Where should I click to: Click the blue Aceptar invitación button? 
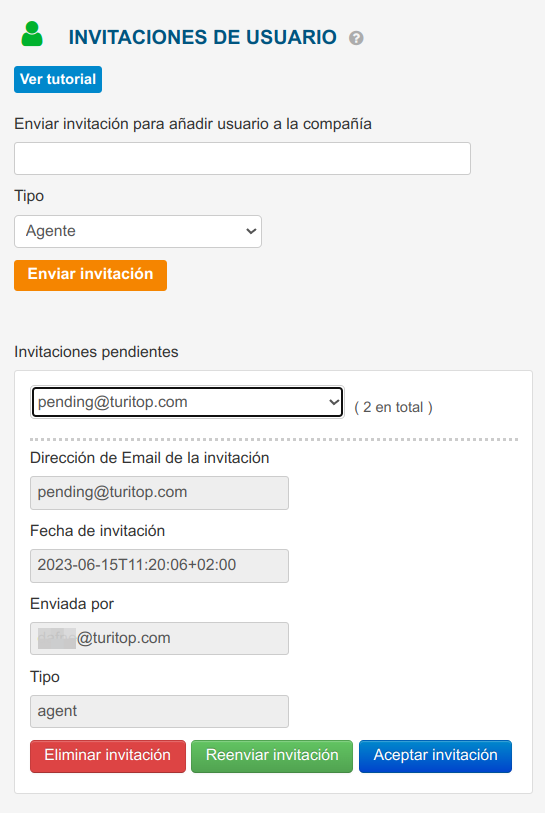(x=435, y=756)
